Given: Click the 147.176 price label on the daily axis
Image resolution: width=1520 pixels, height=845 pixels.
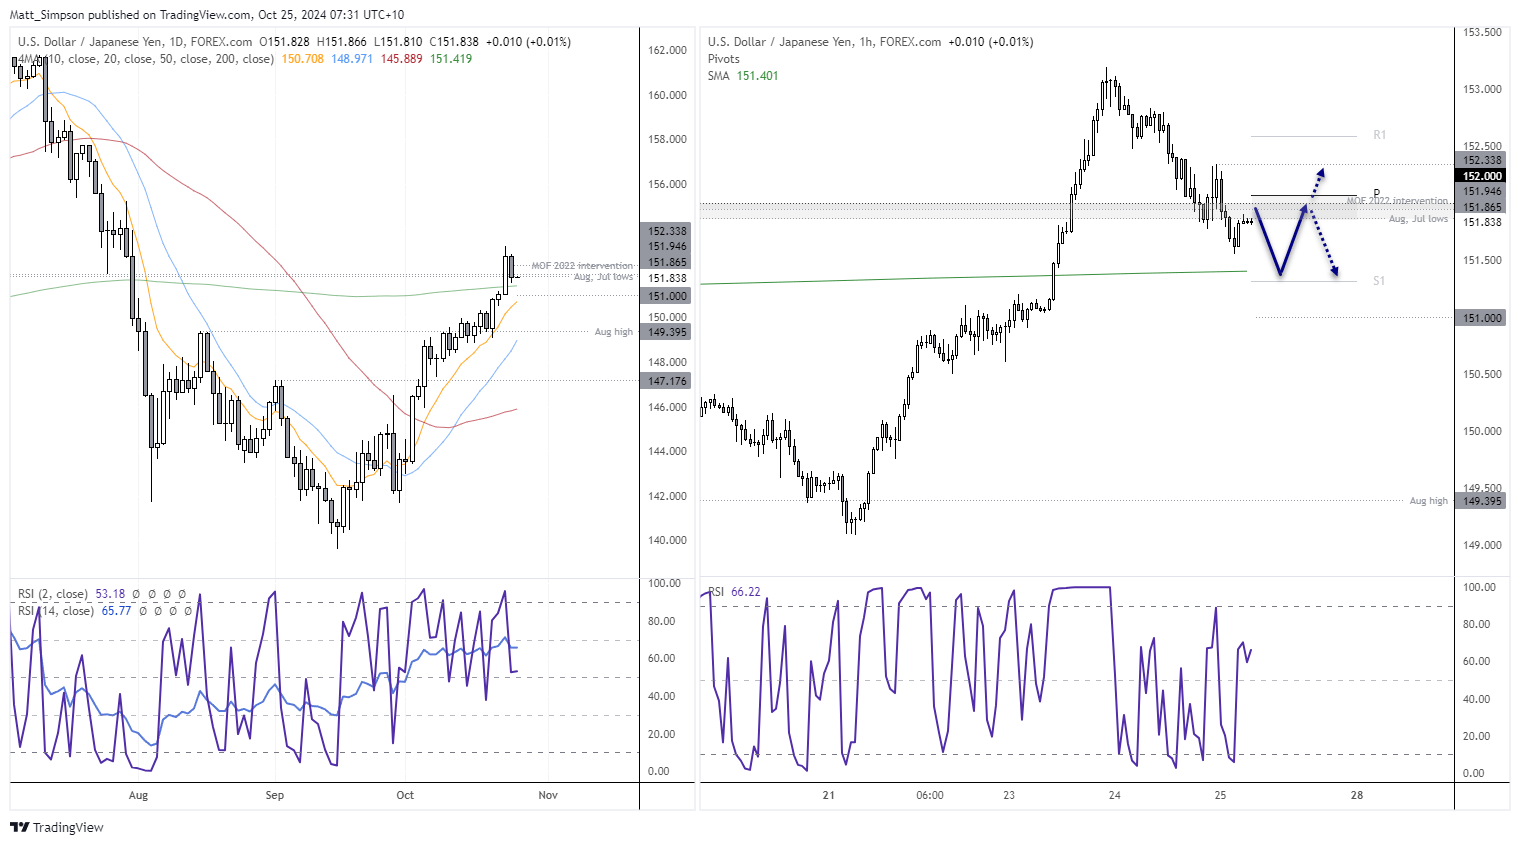Looking at the screenshot, I should pos(667,381).
